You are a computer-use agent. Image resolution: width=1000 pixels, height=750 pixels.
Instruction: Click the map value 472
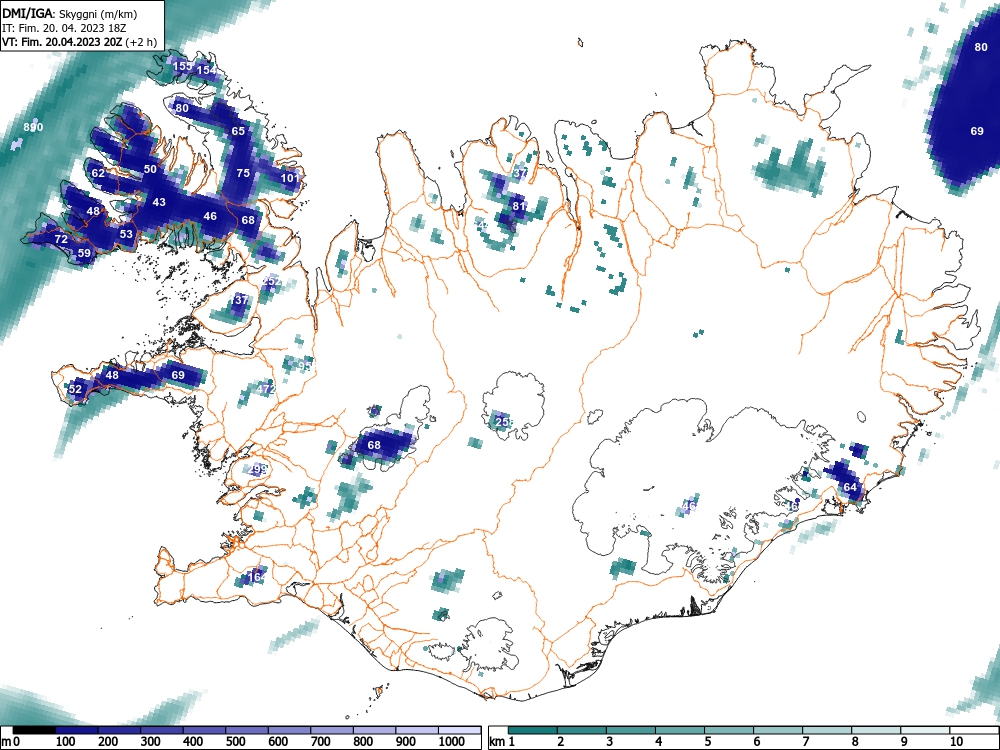click(x=265, y=389)
